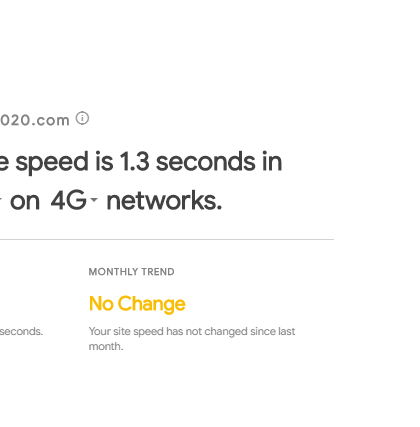Screen dimensions: 420x427
Task: Click the site speed not changed description
Action: (x=192, y=339)
